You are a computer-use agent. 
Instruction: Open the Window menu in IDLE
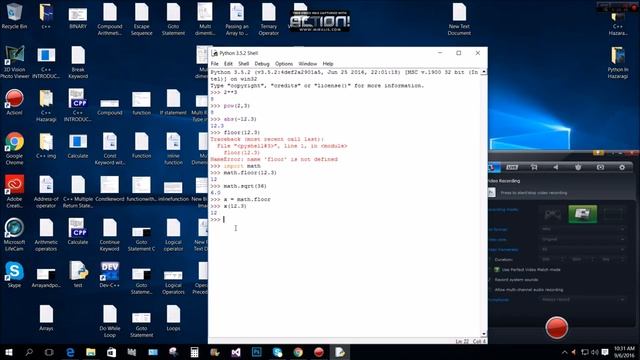pos(307,64)
